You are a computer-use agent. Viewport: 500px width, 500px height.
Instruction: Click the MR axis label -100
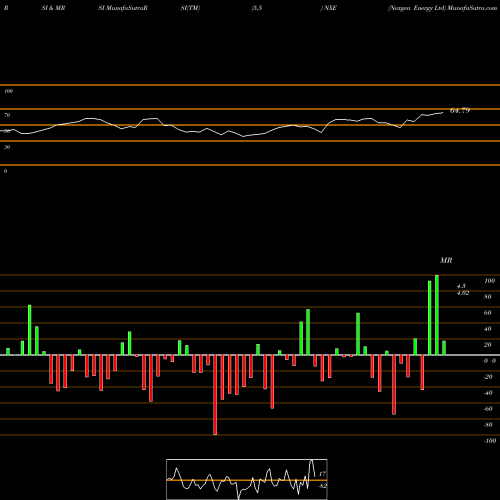click(x=490, y=441)
